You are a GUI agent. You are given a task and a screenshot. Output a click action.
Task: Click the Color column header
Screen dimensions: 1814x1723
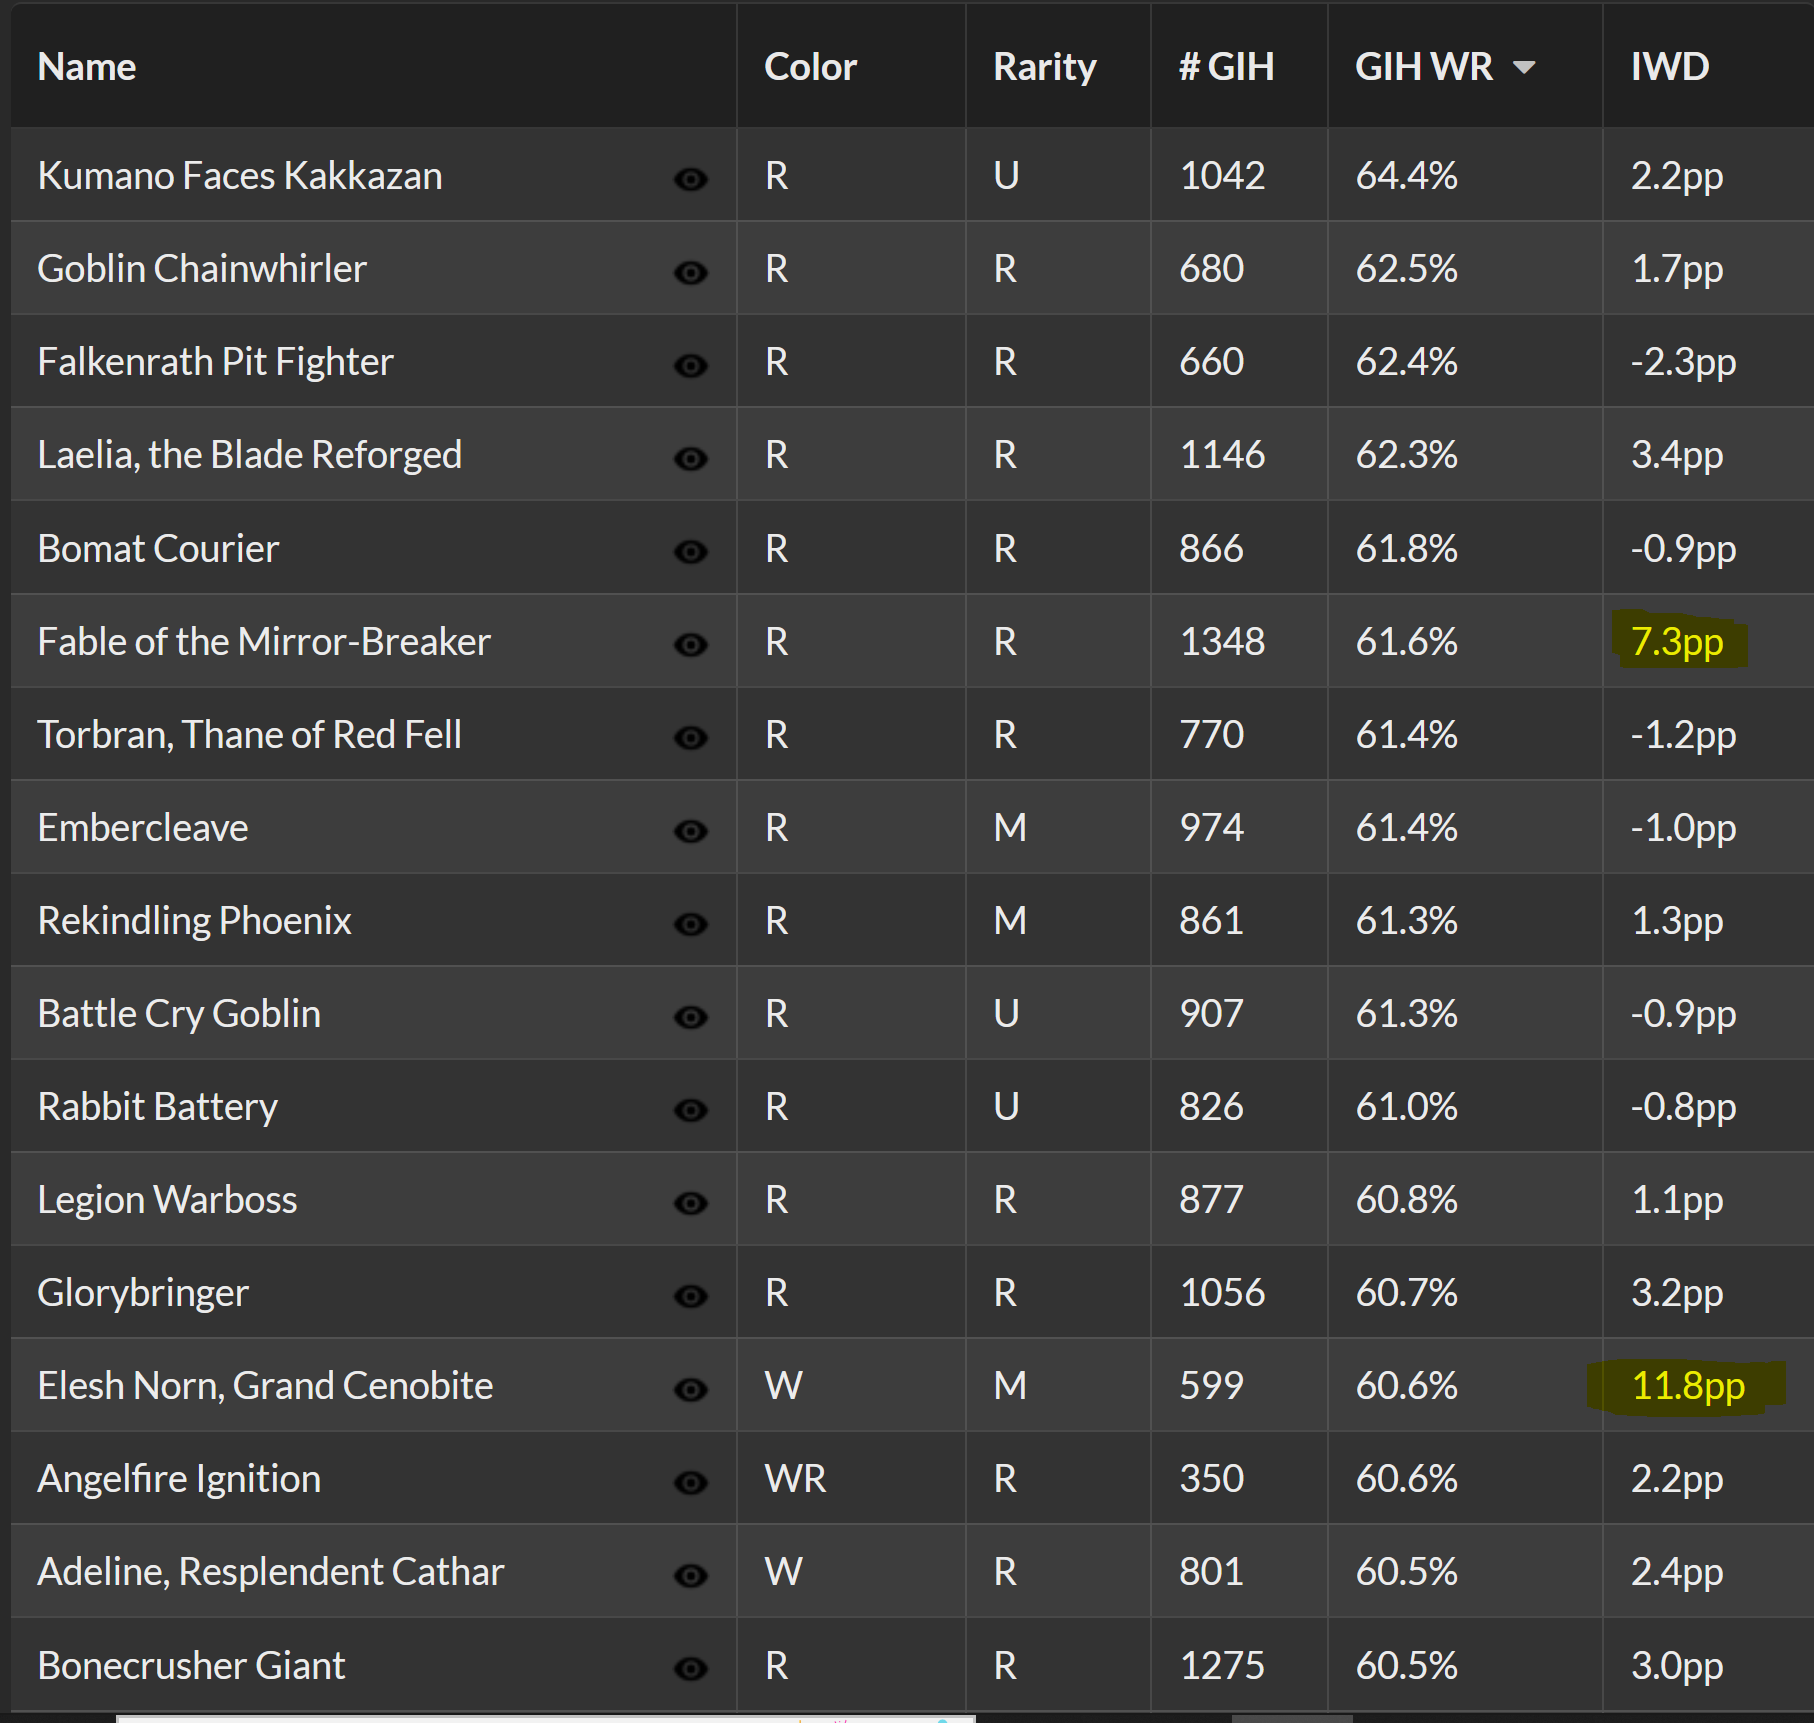pos(810,67)
